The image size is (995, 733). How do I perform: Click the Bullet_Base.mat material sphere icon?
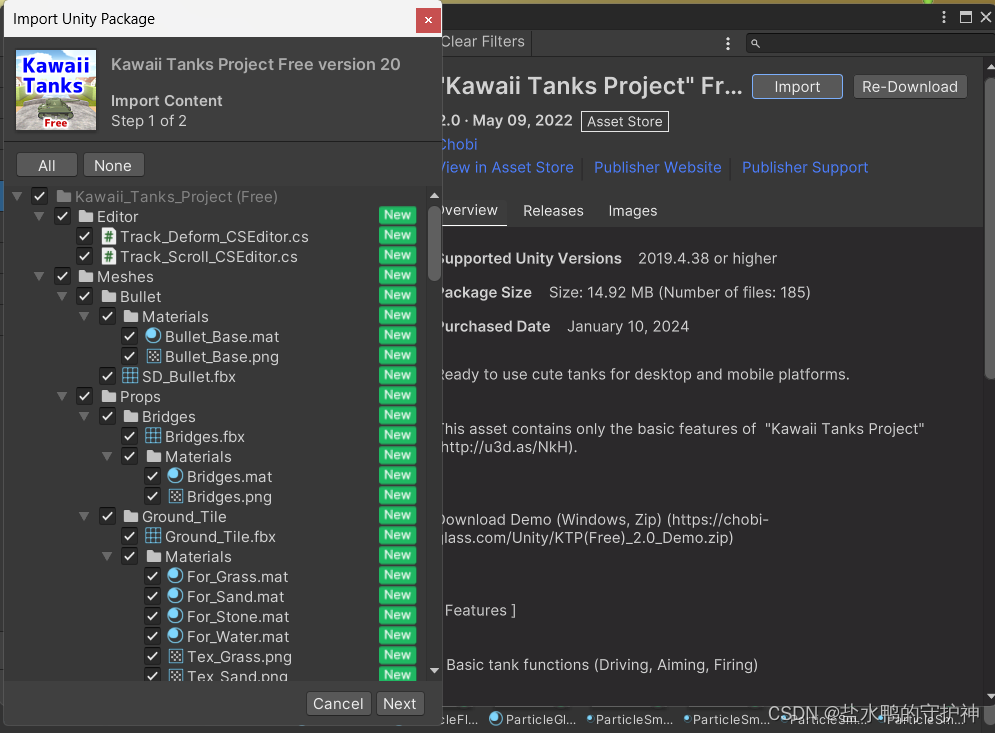click(153, 336)
